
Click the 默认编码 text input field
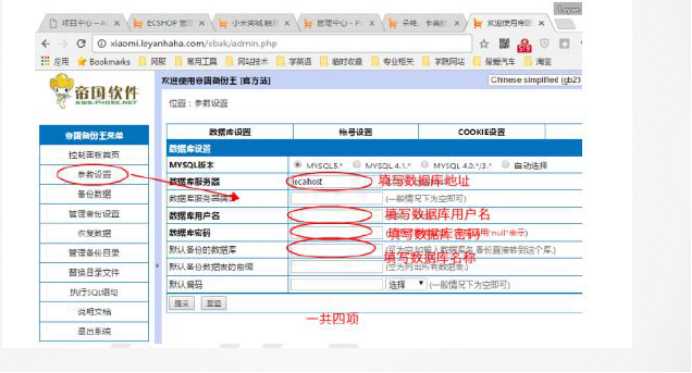pyautogui.click(x=336, y=284)
